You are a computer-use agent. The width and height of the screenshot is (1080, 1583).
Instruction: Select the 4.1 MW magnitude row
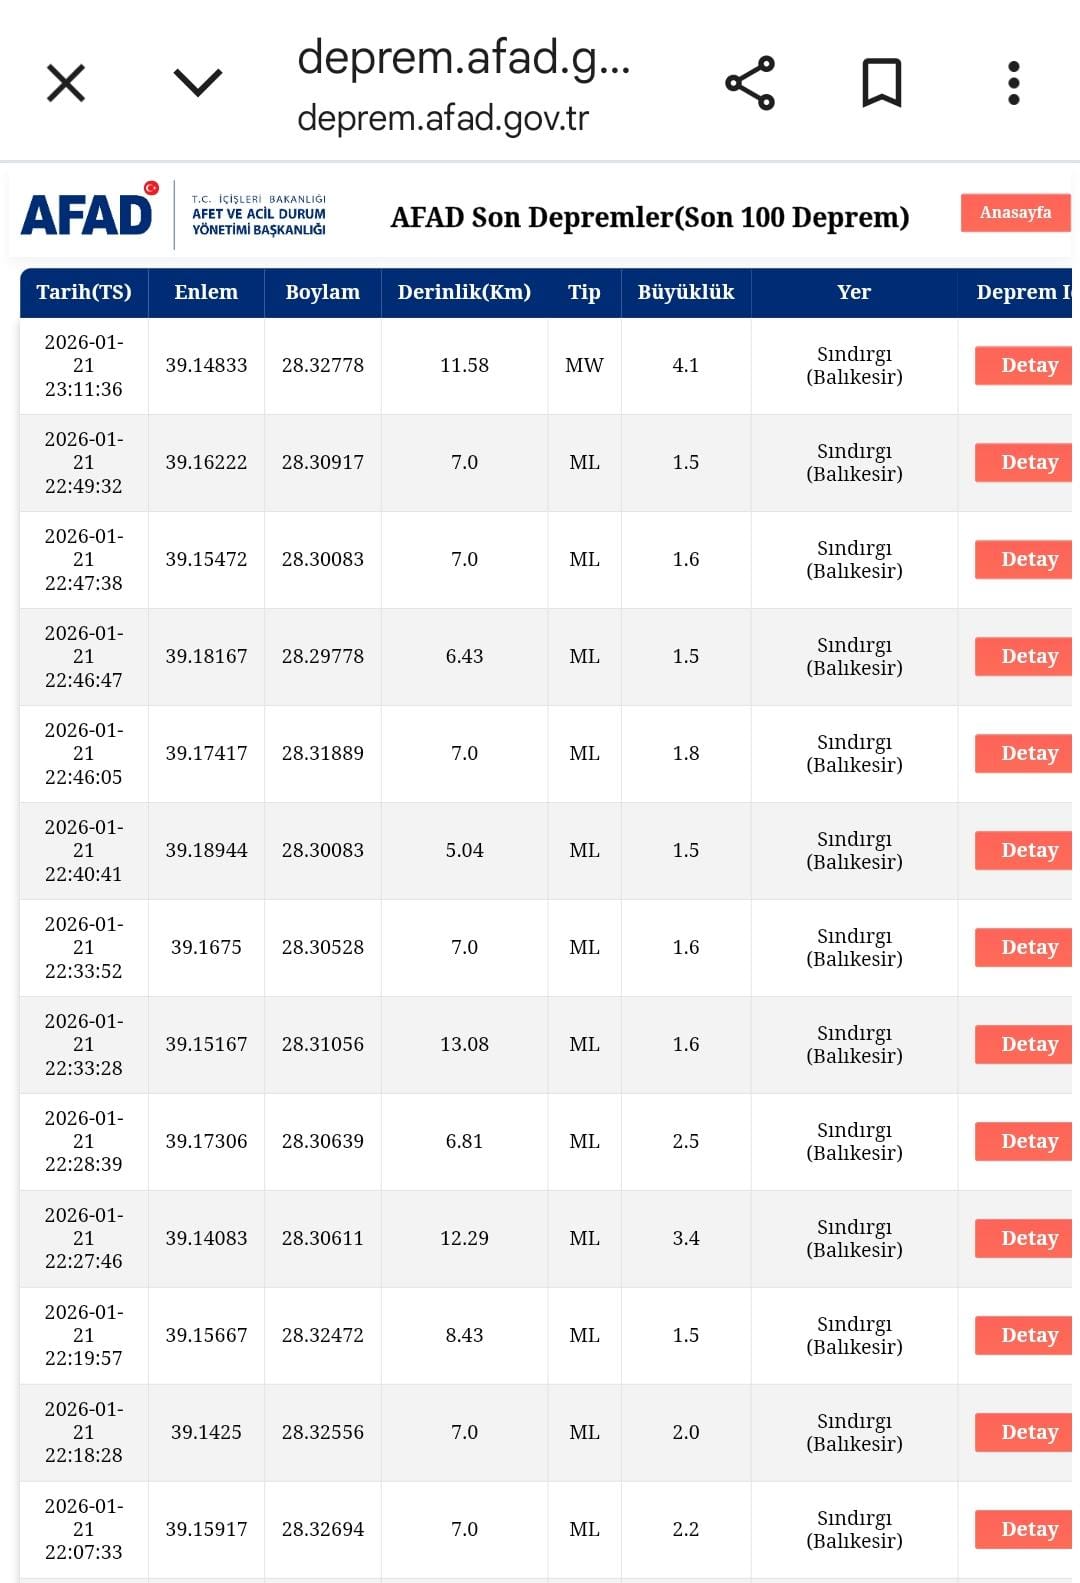pyautogui.click(x=685, y=365)
